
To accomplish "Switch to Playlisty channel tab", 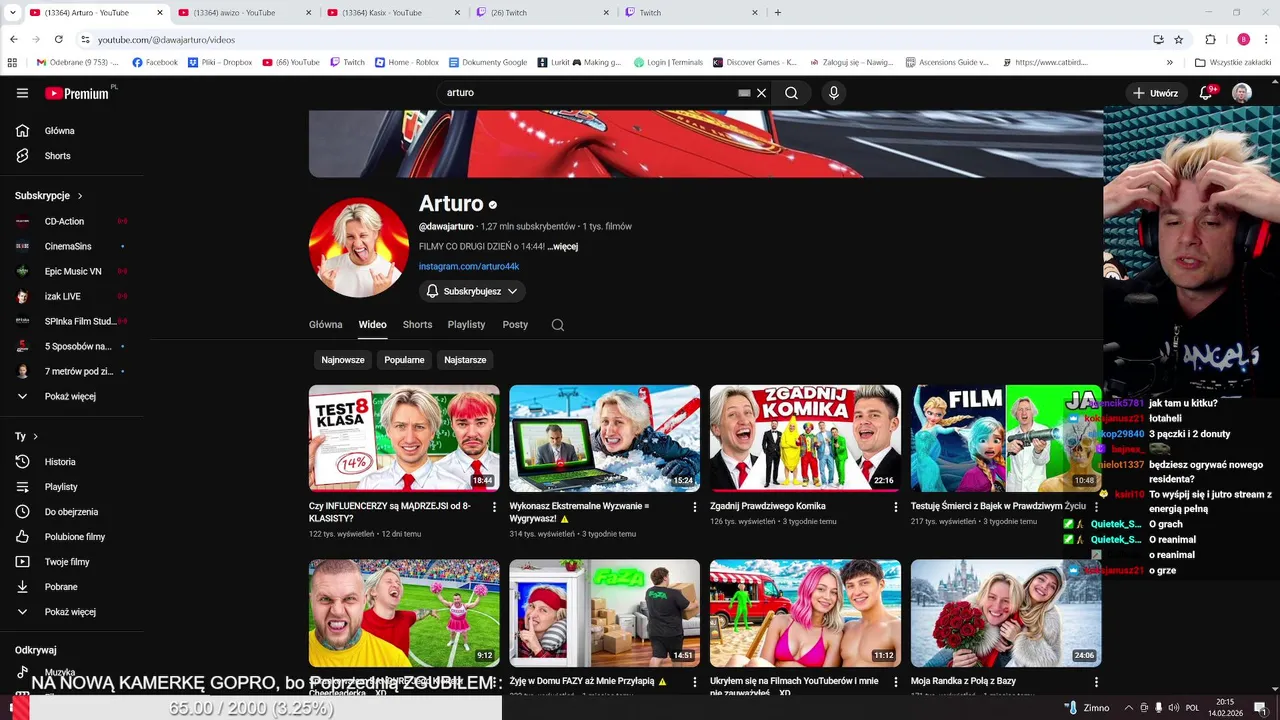I will click(x=466, y=325).
